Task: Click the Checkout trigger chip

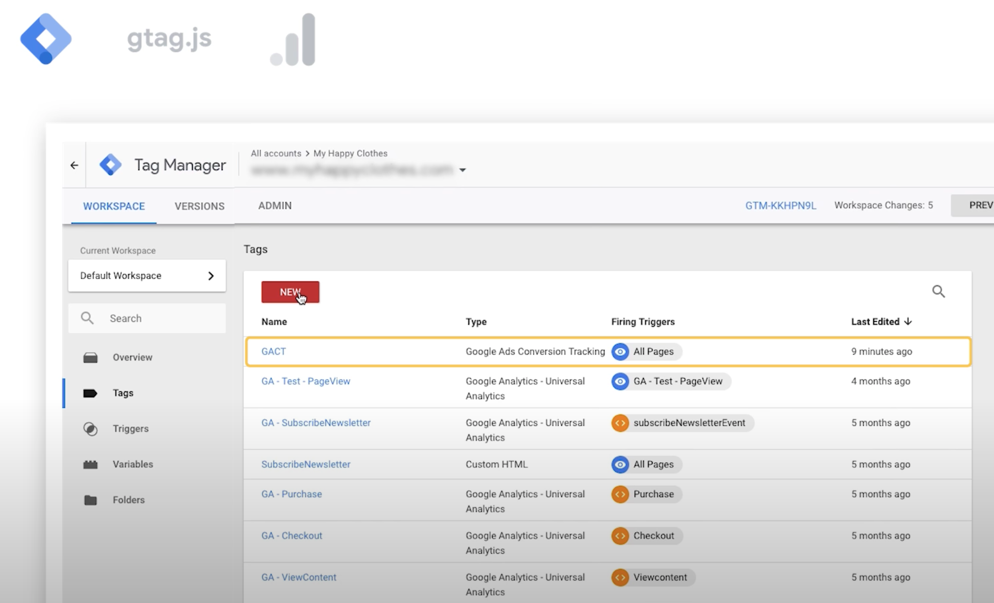Action: pos(647,536)
